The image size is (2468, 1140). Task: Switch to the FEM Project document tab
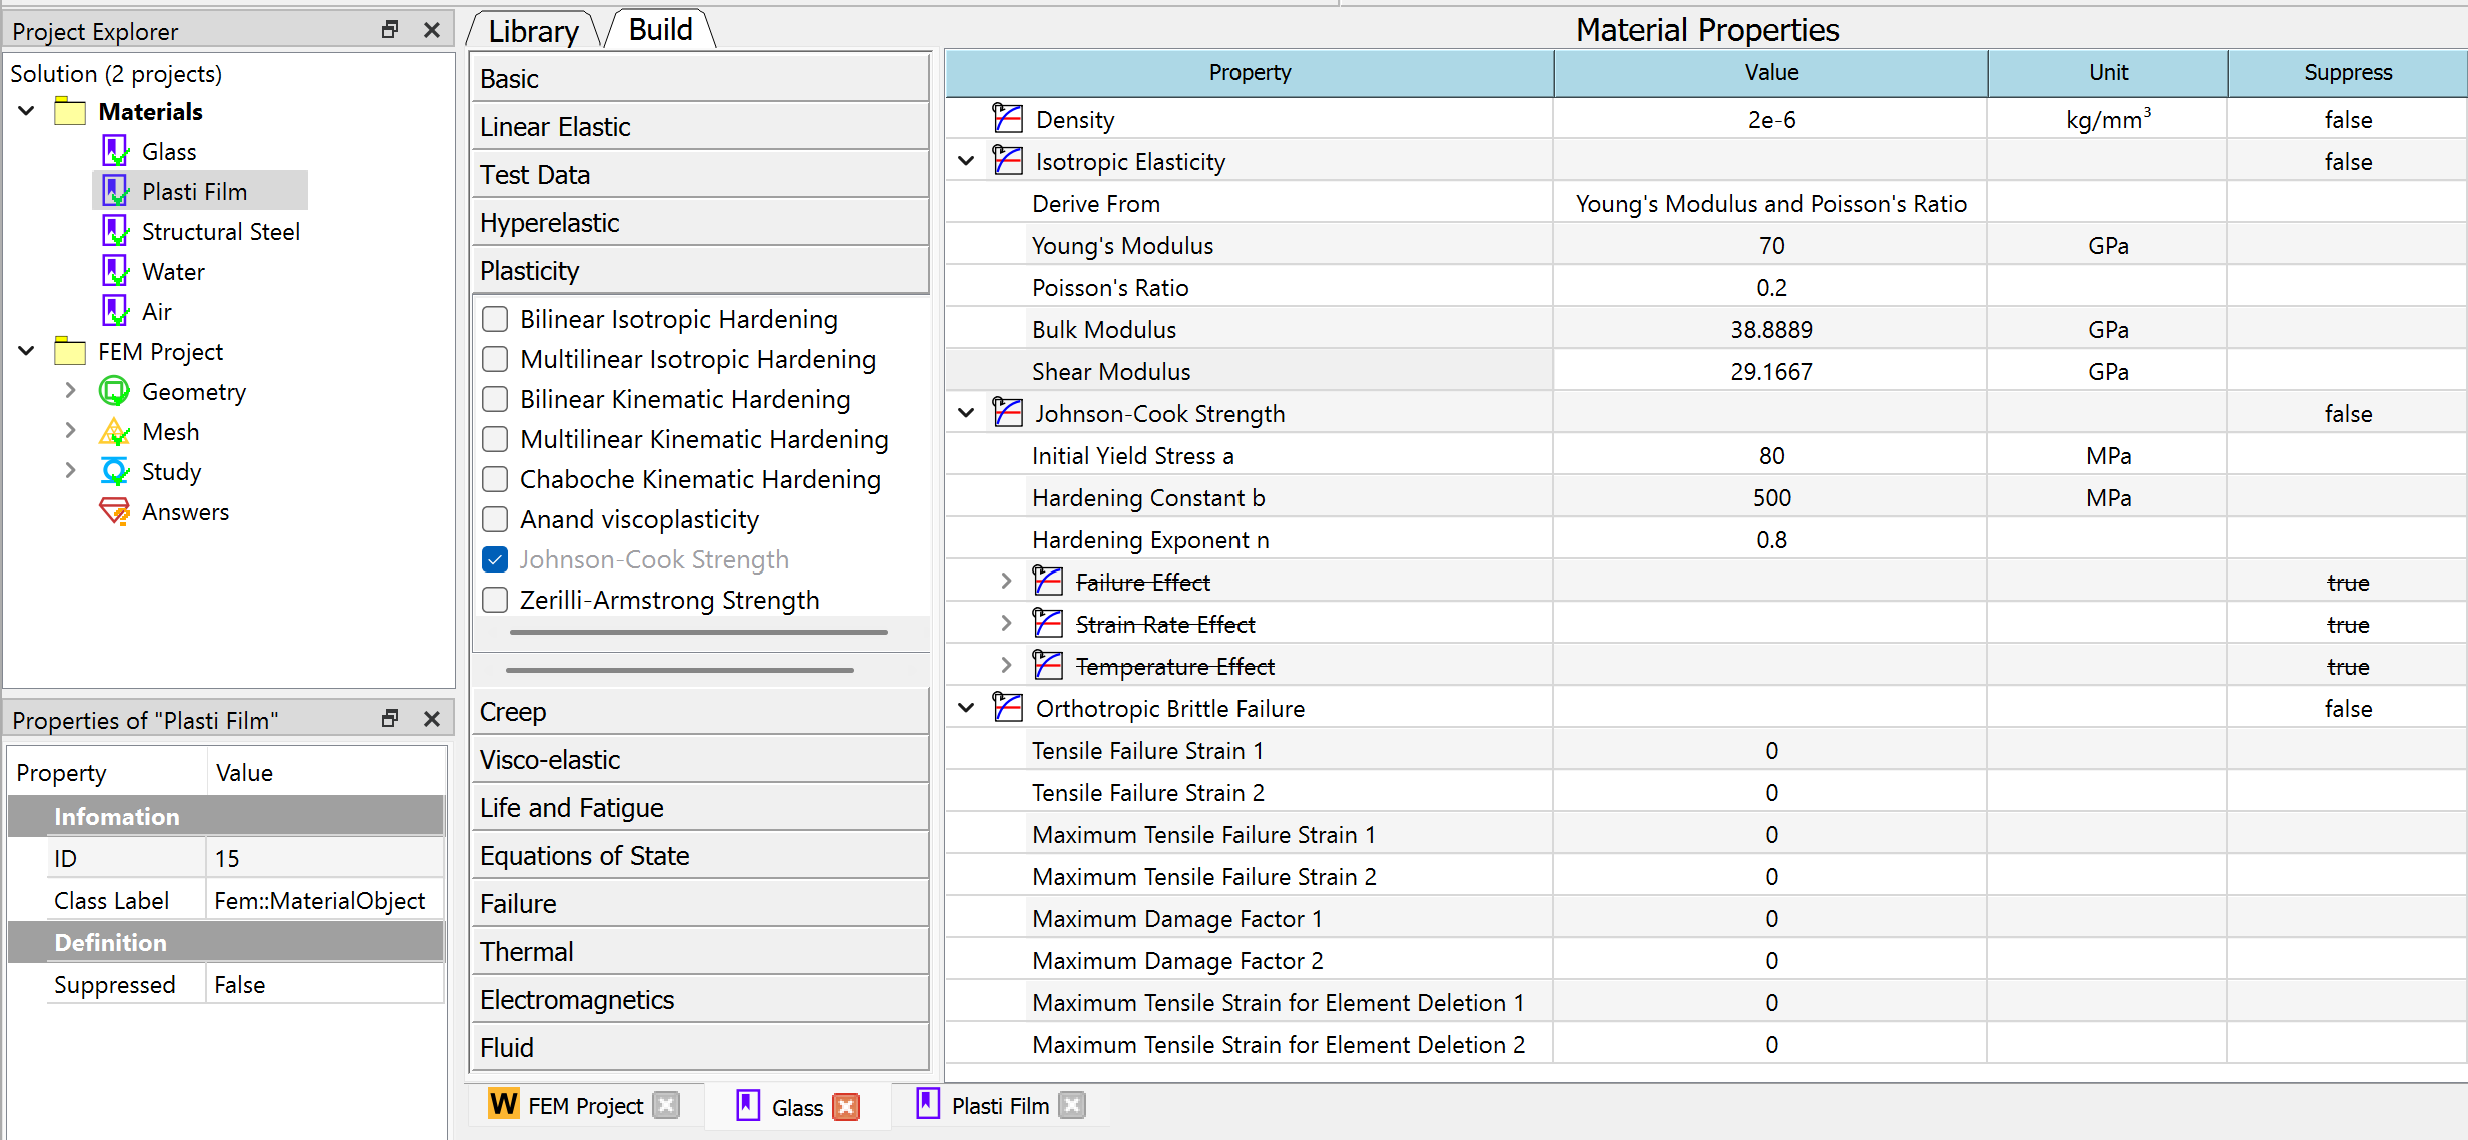click(585, 1106)
